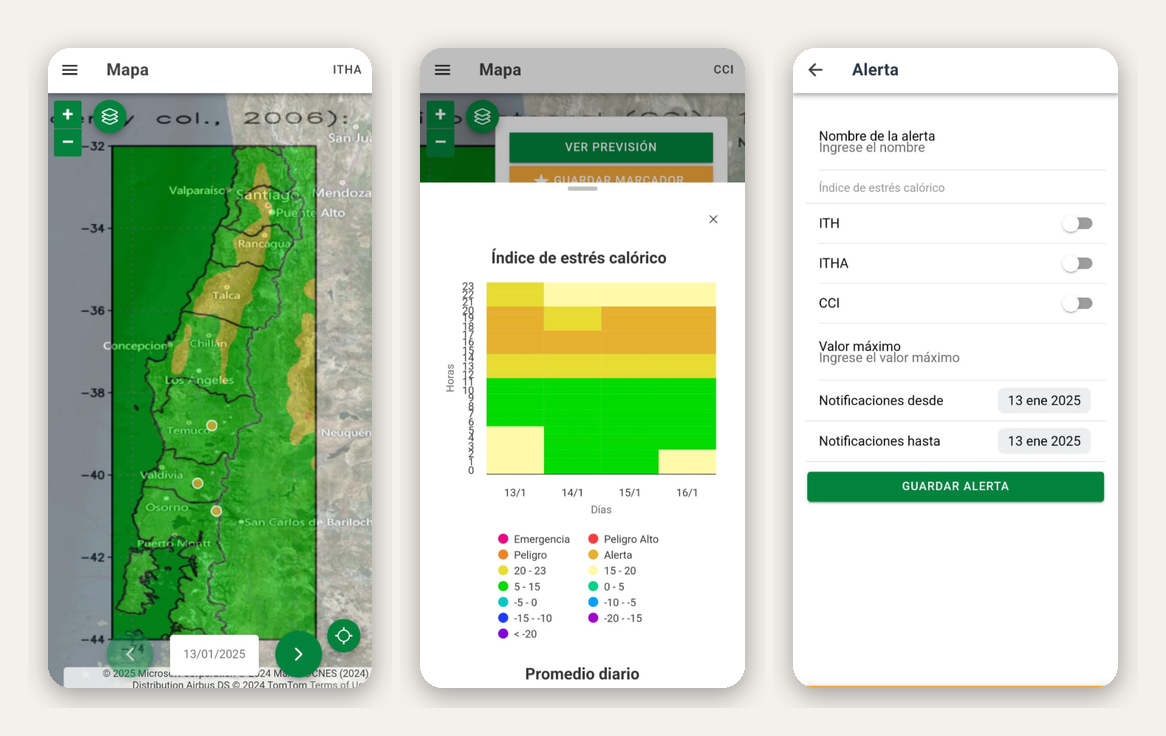This screenshot has height=736, width=1166.
Task: Click Valparaíso label on the map
Action: [196, 190]
